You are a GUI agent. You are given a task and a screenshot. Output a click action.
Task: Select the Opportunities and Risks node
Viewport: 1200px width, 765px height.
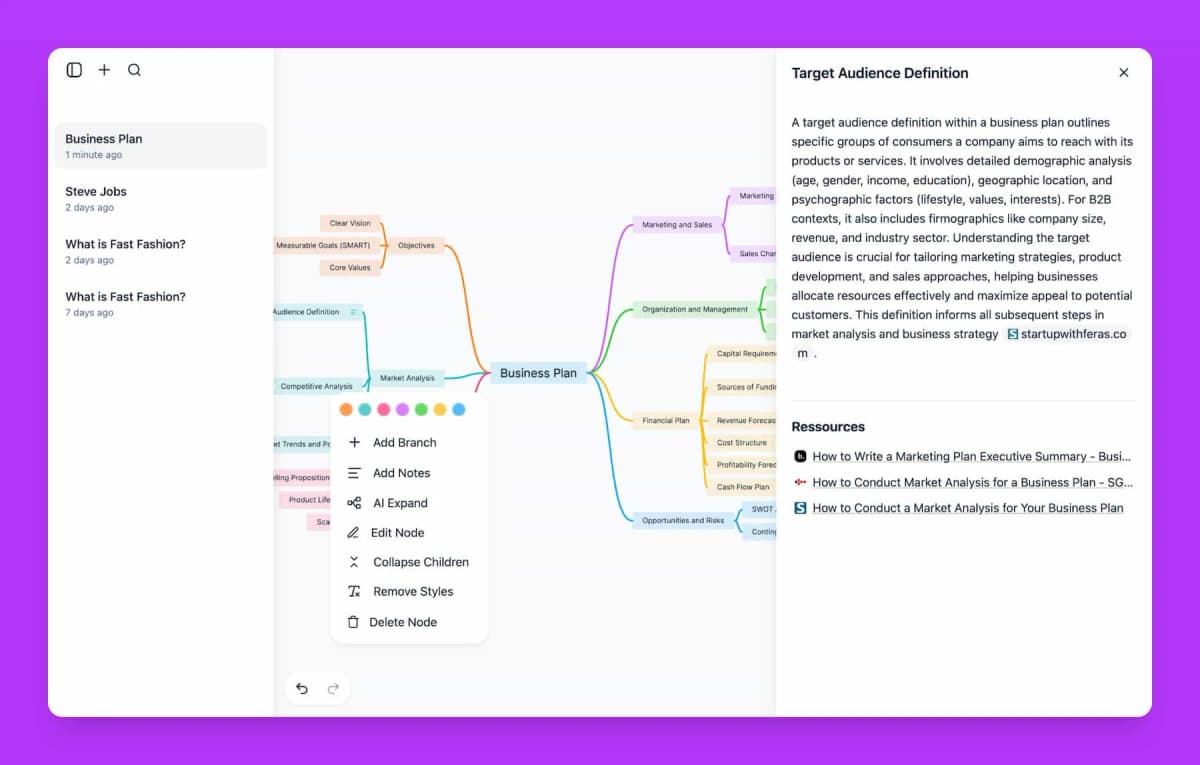click(683, 520)
